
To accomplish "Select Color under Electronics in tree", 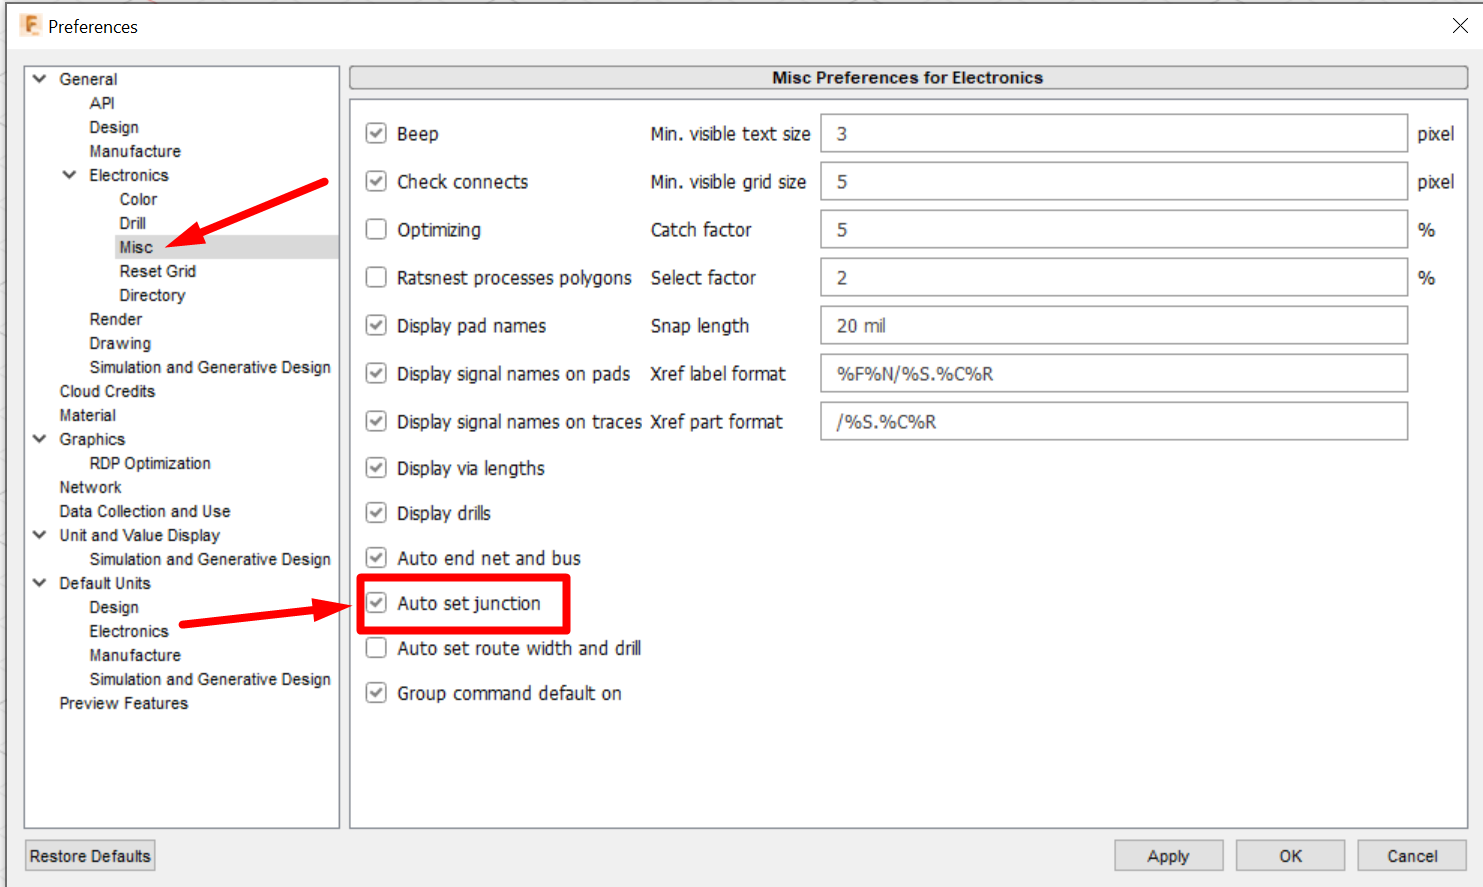I will 138,199.
